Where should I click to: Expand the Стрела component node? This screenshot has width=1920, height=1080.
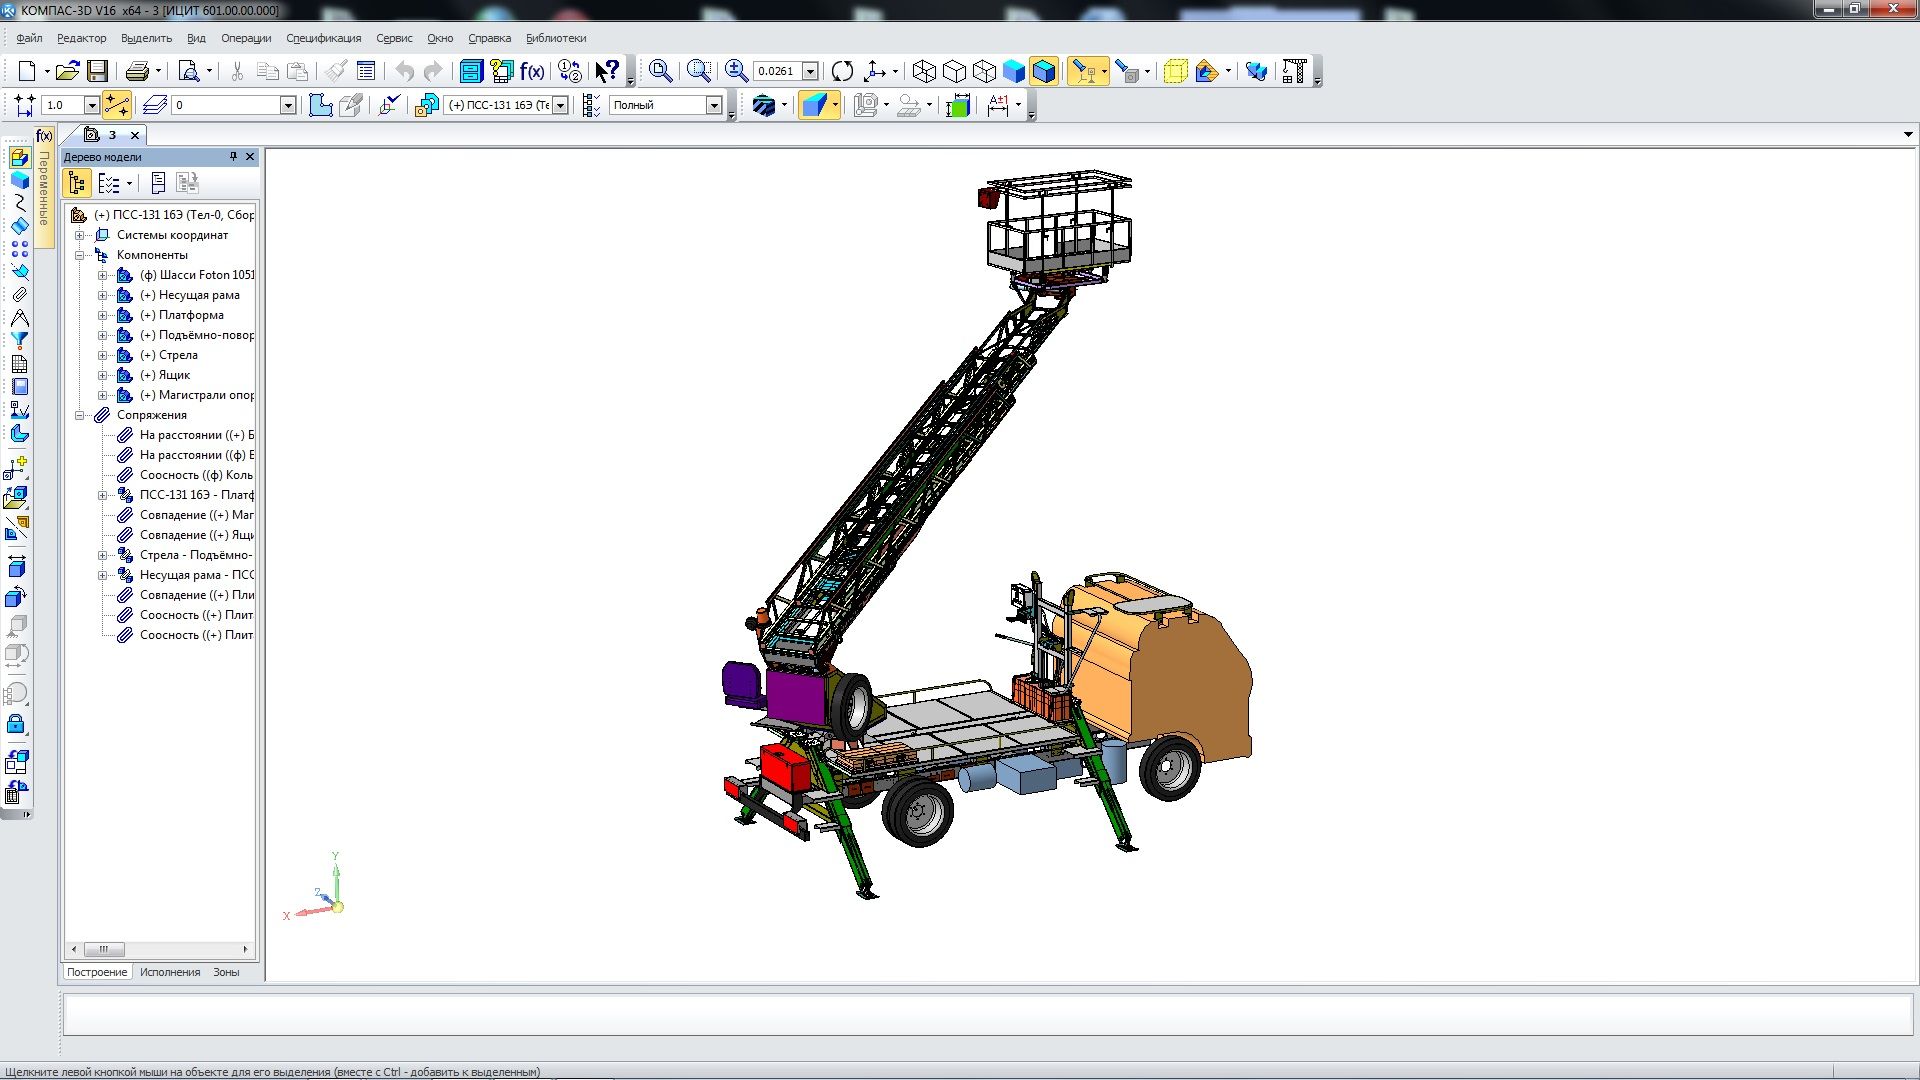(x=102, y=355)
